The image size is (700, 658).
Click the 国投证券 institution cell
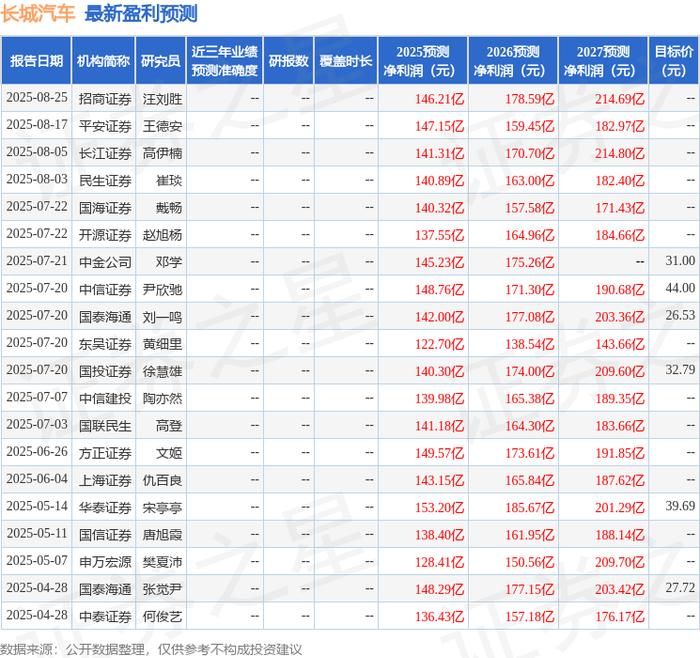coord(105,371)
